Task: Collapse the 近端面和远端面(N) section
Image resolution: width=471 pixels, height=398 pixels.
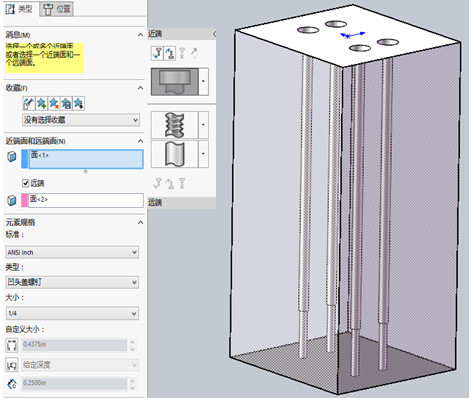Action: (140, 141)
